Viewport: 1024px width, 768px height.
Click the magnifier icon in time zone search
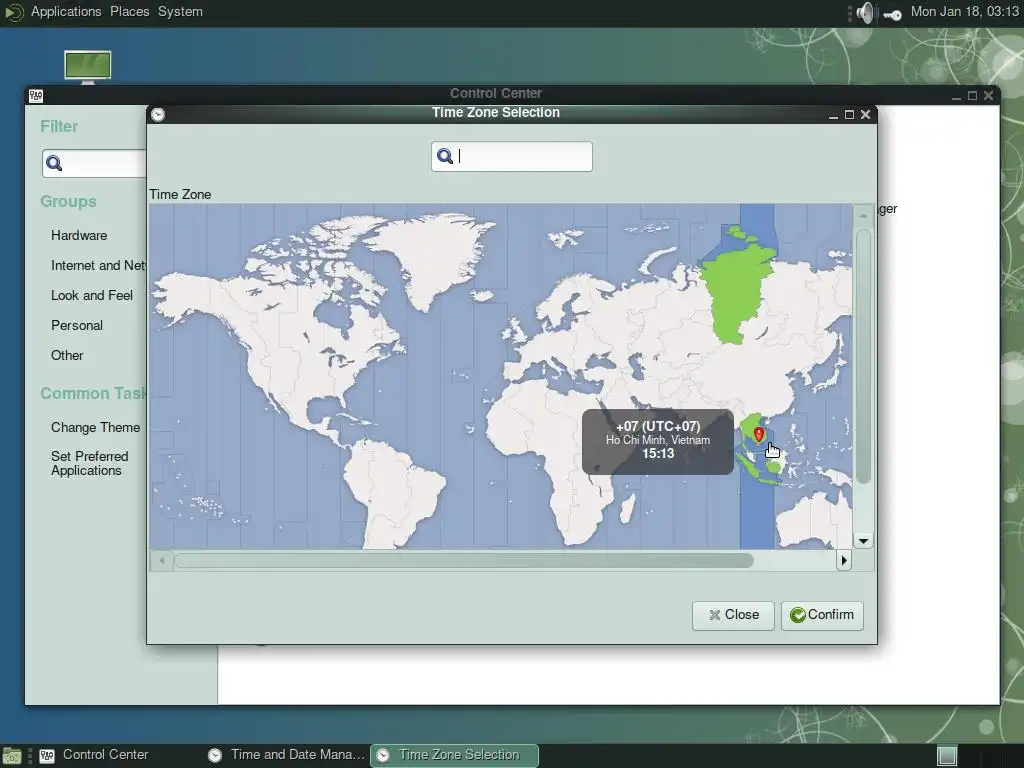[x=445, y=156]
